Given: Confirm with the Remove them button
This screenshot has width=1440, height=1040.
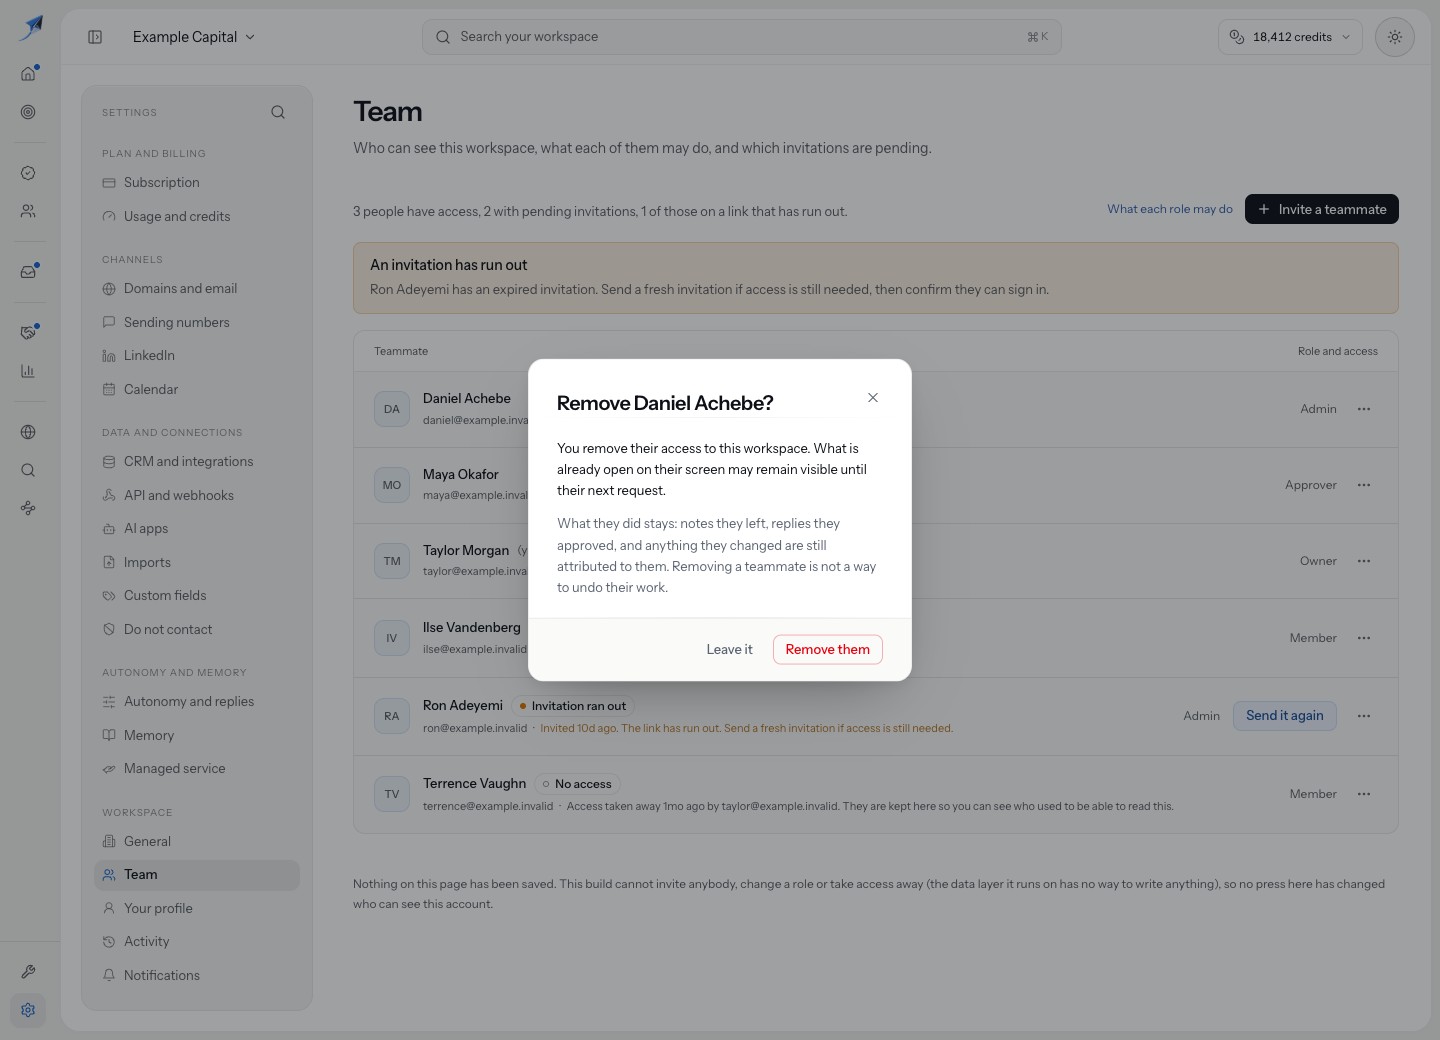Looking at the screenshot, I should [828, 649].
